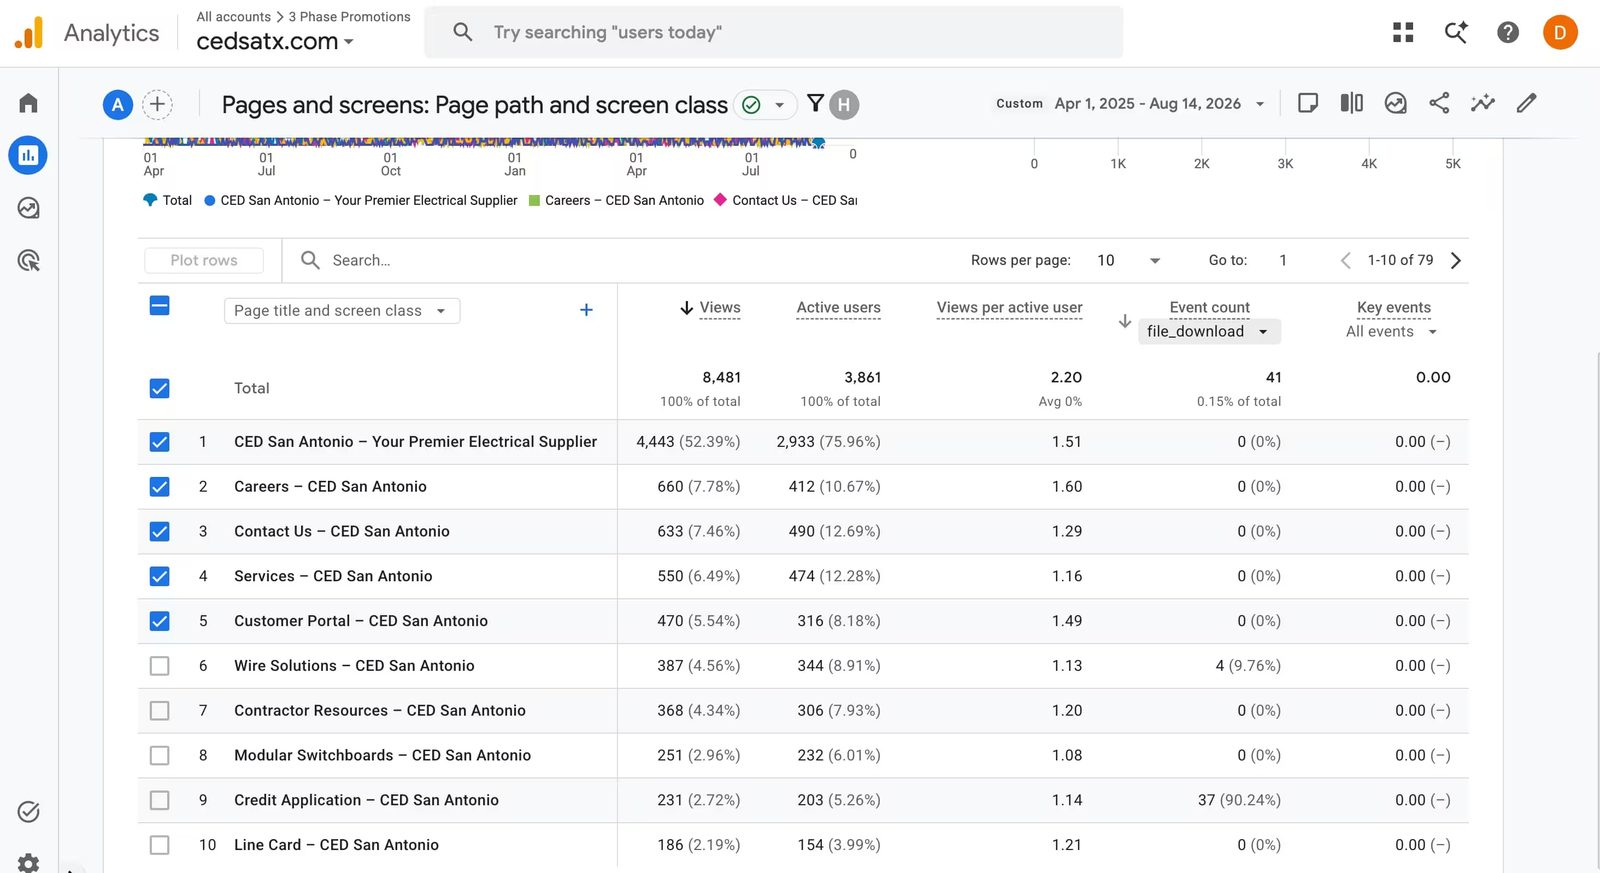Customize report with pencil icon
Screen dimensions: 1600x873
[x=1526, y=103]
